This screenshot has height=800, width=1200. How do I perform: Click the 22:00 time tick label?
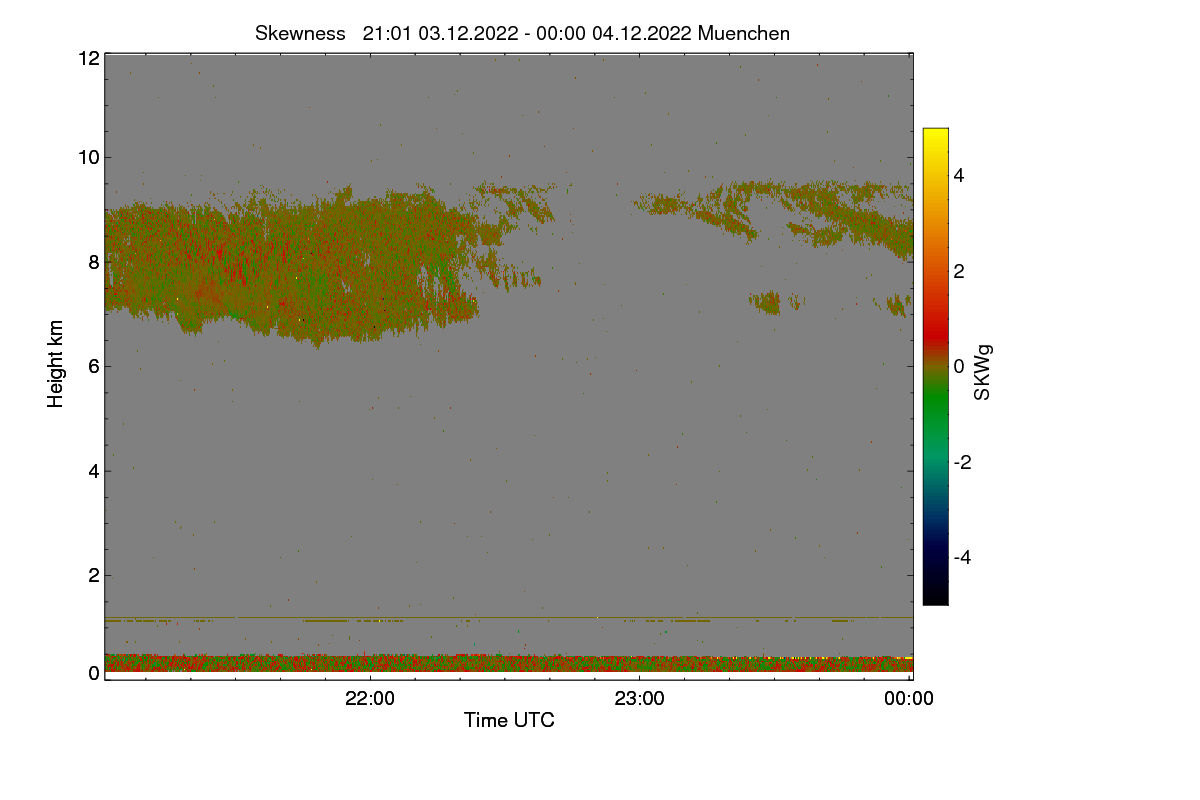pos(370,699)
